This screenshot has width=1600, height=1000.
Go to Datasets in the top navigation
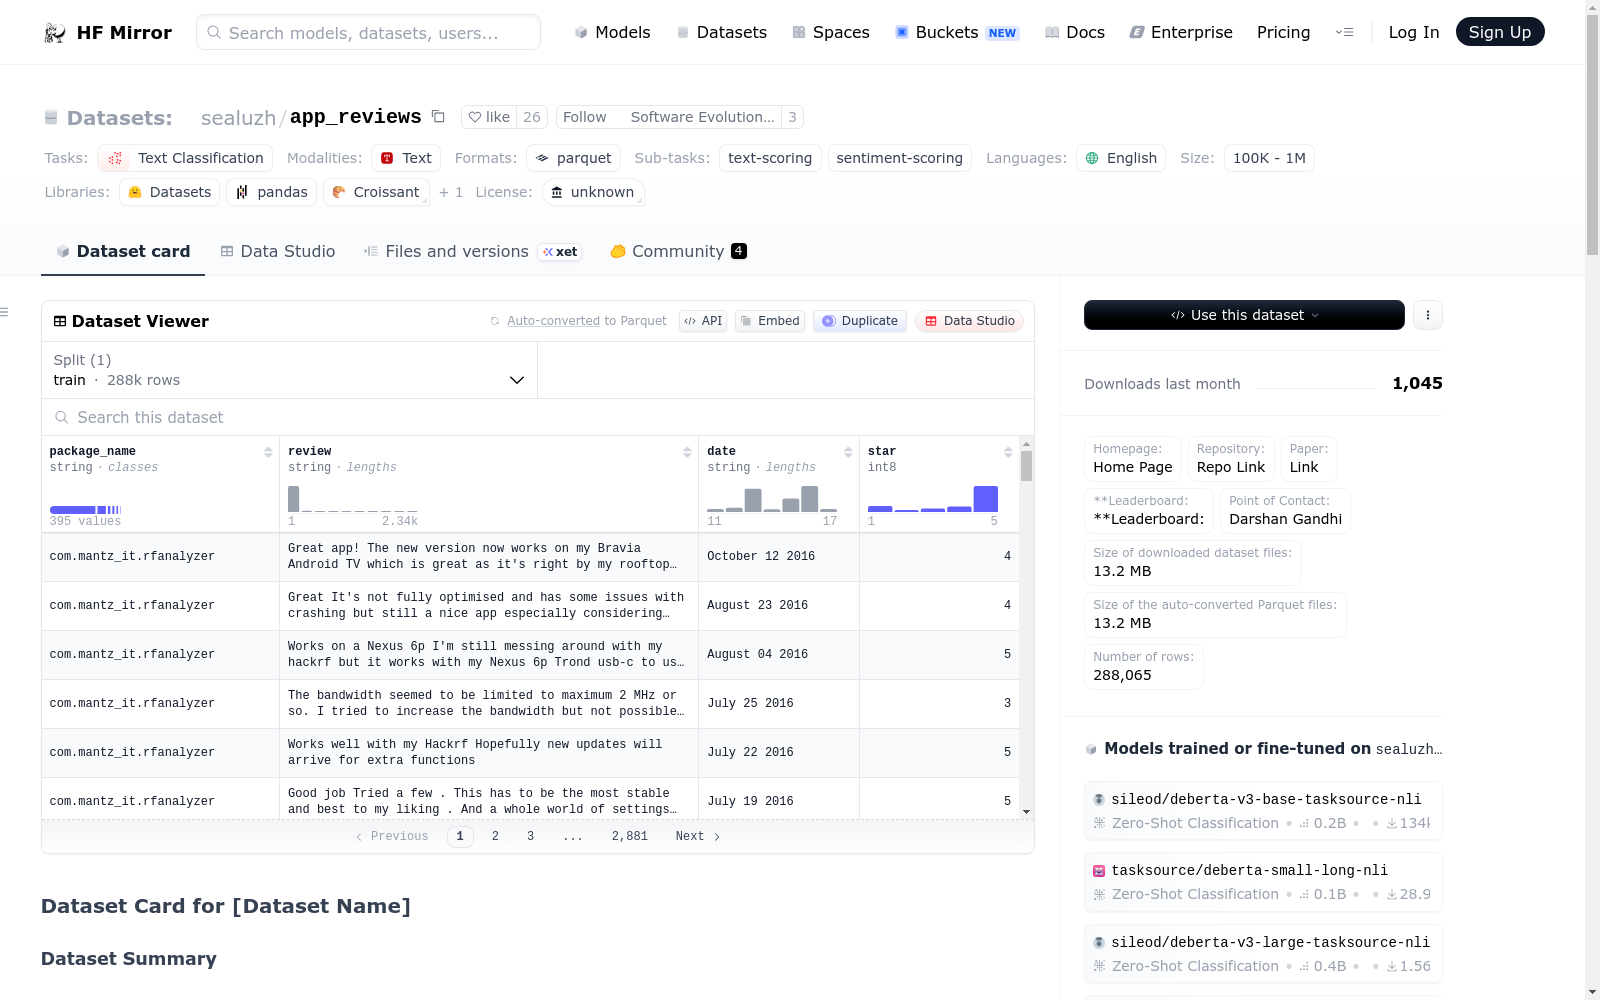tap(721, 32)
